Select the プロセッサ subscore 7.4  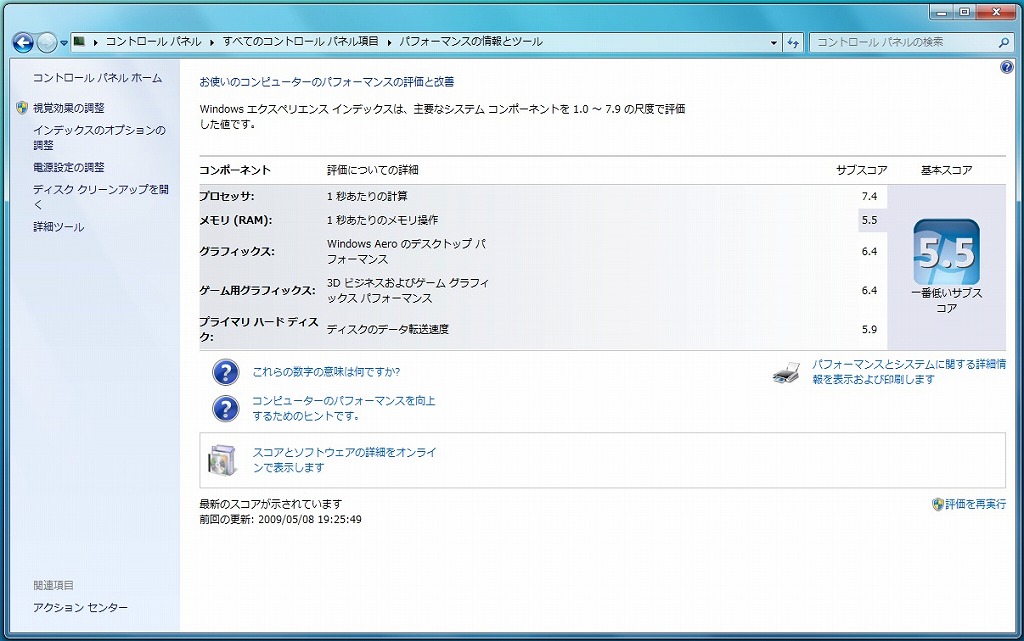pyautogui.click(x=869, y=196)
